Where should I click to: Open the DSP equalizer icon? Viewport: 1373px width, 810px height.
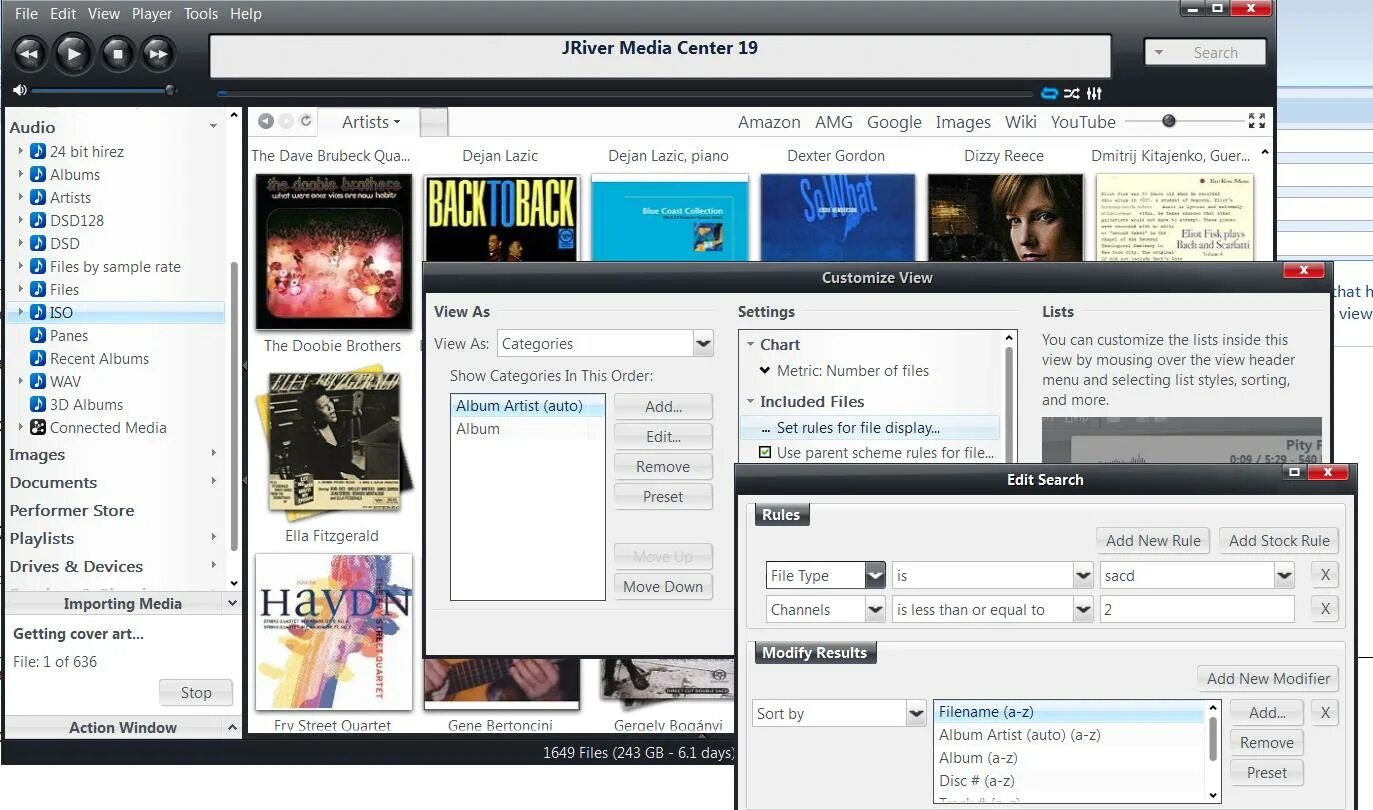[x=1094, y=93]
